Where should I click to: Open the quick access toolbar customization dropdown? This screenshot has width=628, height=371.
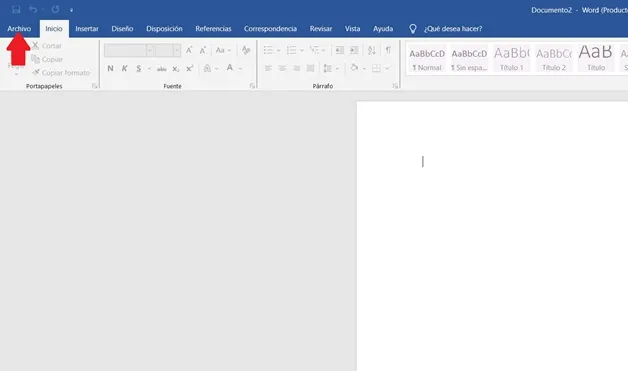tap(71, 10)
